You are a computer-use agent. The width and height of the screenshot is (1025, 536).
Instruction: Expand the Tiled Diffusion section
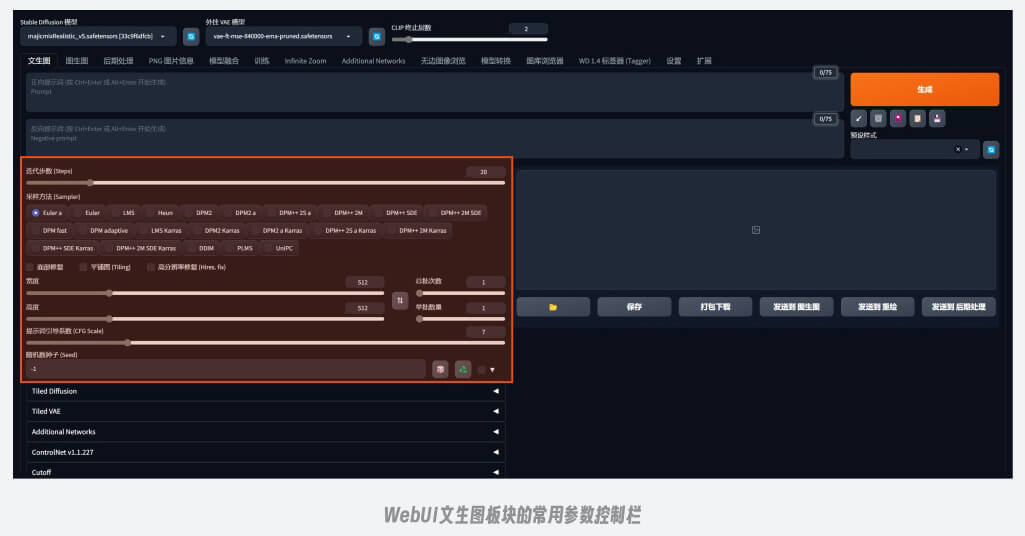265,391
